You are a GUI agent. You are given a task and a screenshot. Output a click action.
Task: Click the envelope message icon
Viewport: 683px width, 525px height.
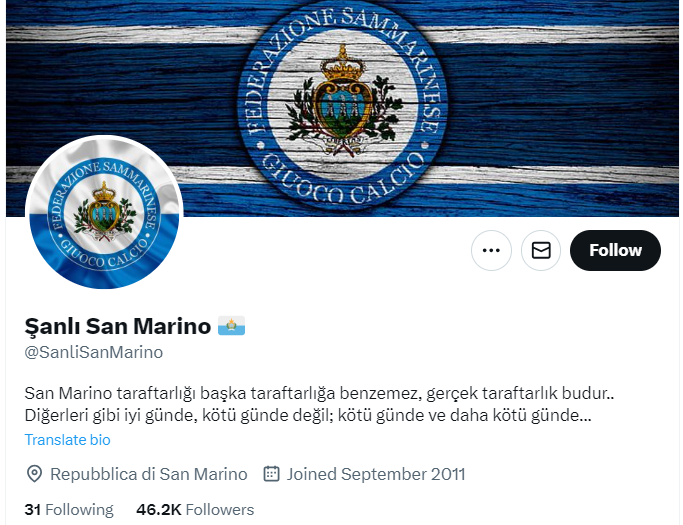coord(541,250)
